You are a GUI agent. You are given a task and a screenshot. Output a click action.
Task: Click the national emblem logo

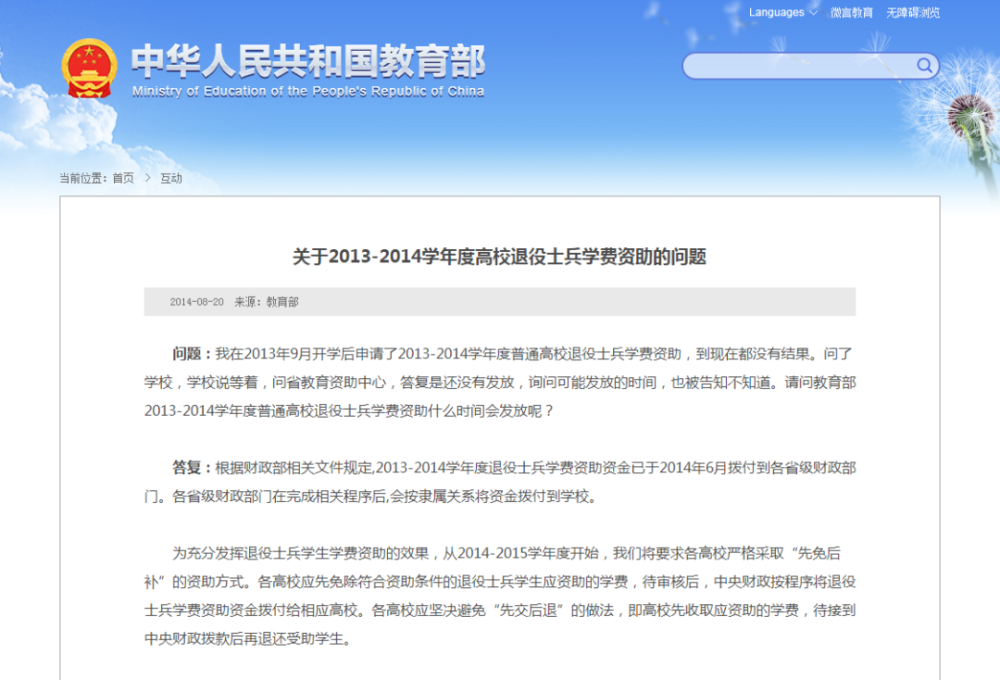click(89, 68)
